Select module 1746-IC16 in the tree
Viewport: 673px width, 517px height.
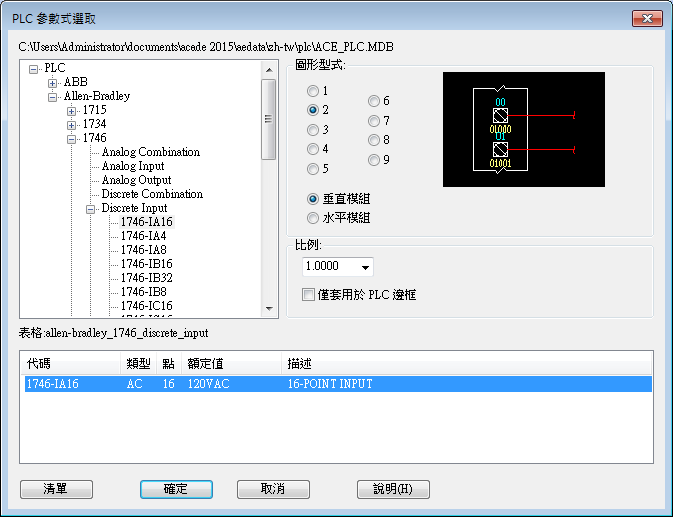146,306
